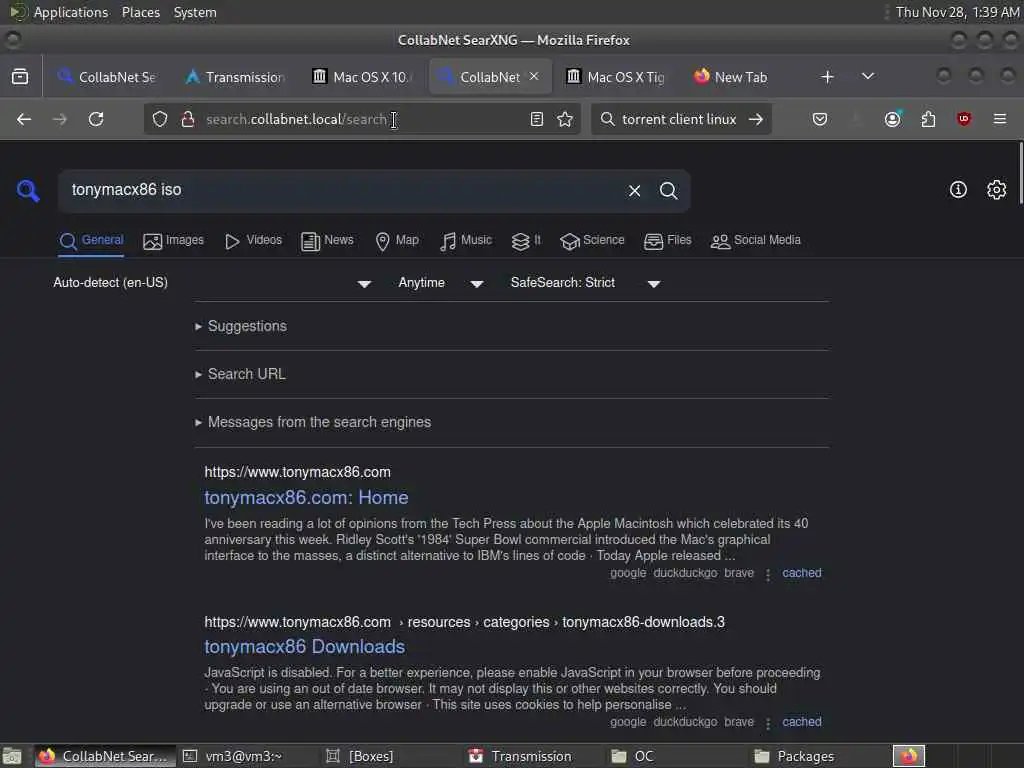Clear the search query with X icon
This screenshot has height=768, width=1024.
click(x=634, y=191)
